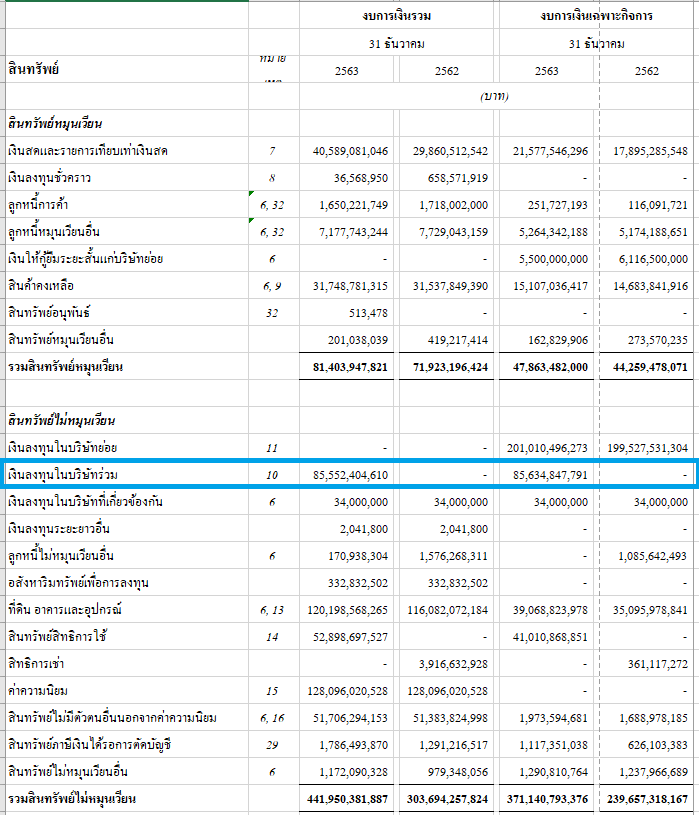Select the cell with value 201,010,496,273
The image size is (699, 815).
pos(548,447)
